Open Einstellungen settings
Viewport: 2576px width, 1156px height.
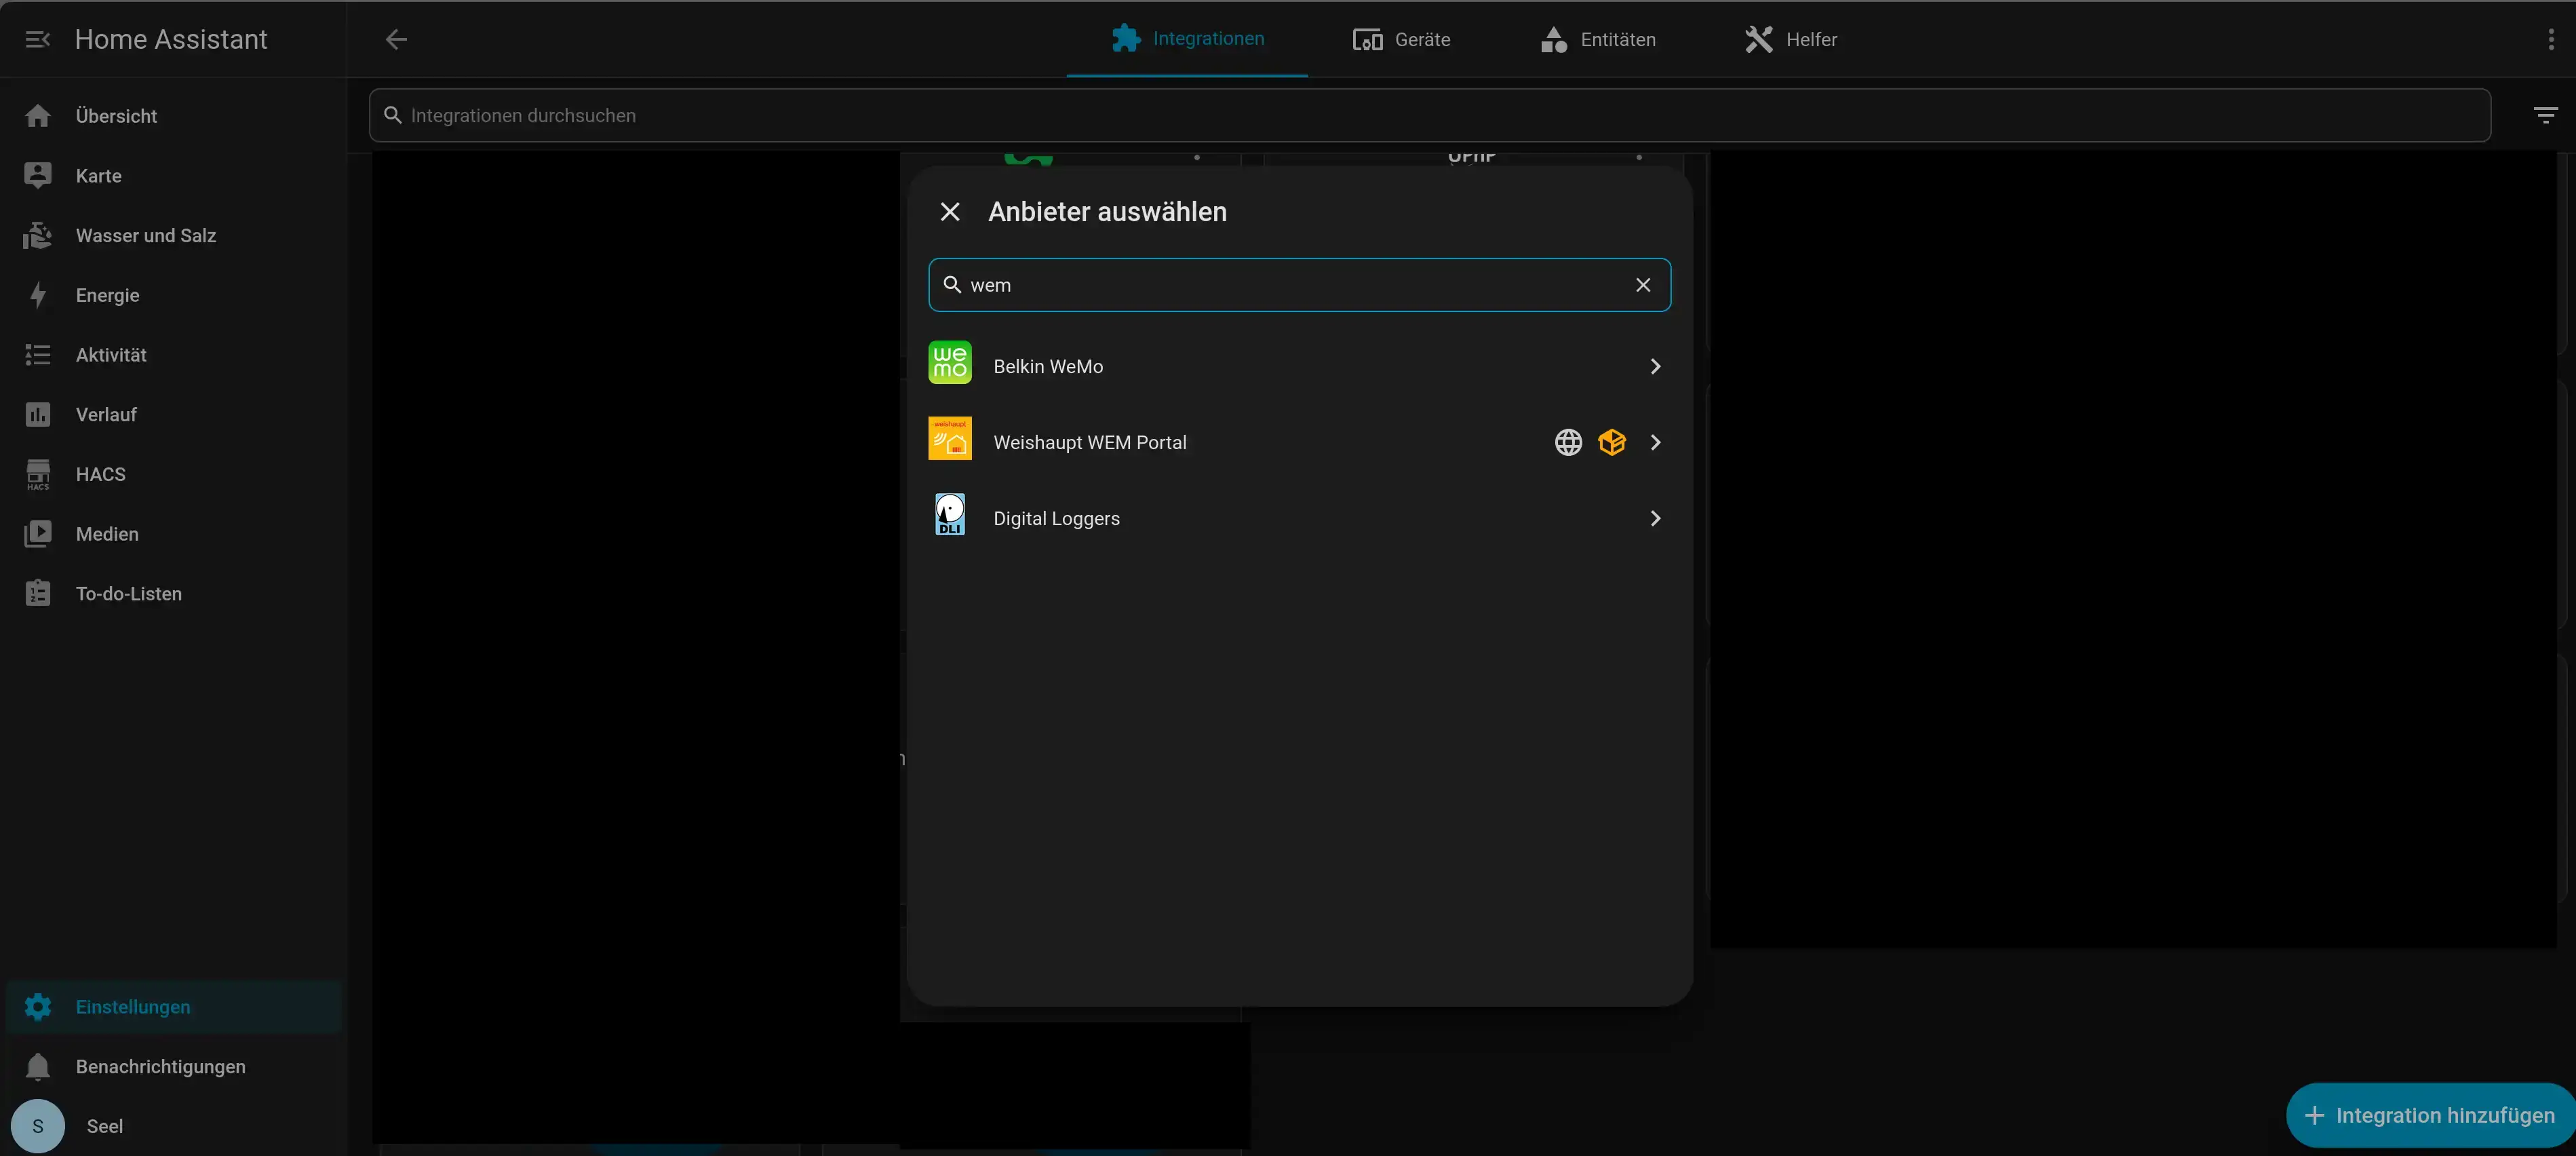(174, 1007)
